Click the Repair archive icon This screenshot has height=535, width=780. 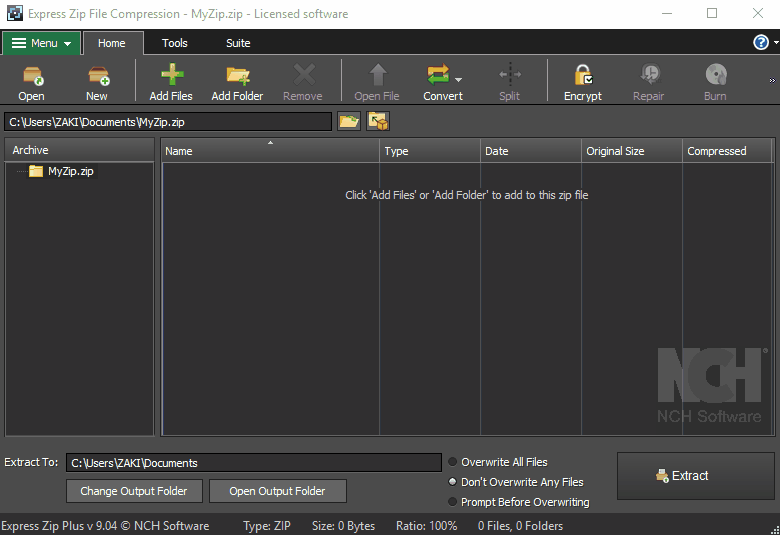point(650,75)
